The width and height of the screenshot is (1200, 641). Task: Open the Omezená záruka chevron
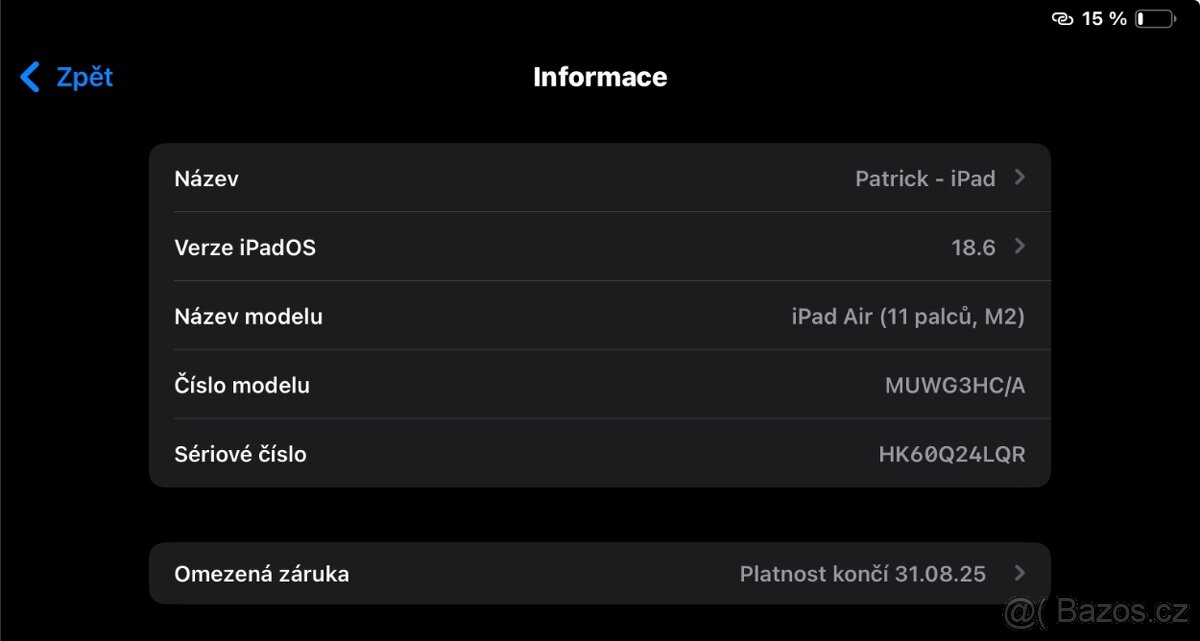click(x=1020, y=573)
